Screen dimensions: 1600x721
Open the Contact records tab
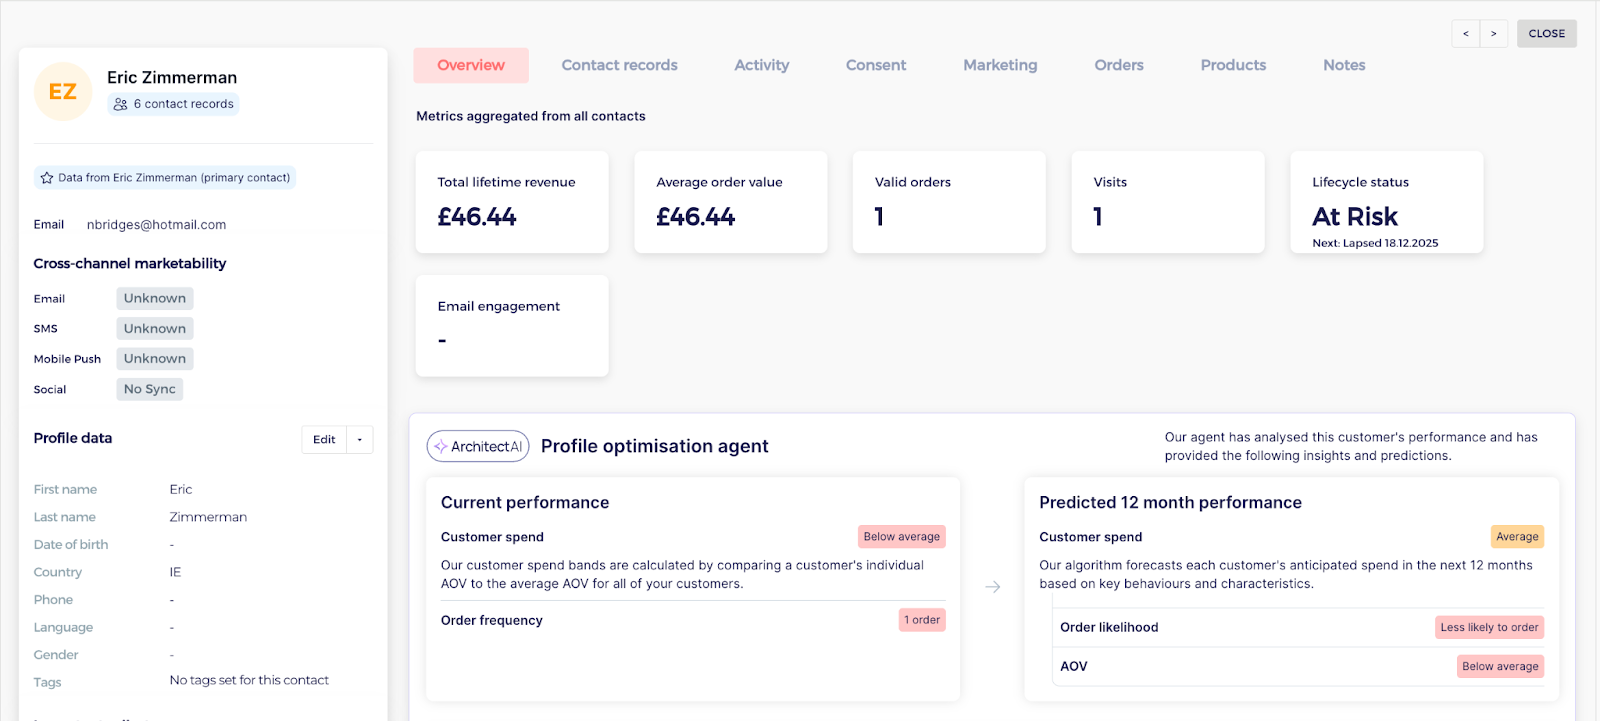(x=619, y=65)
